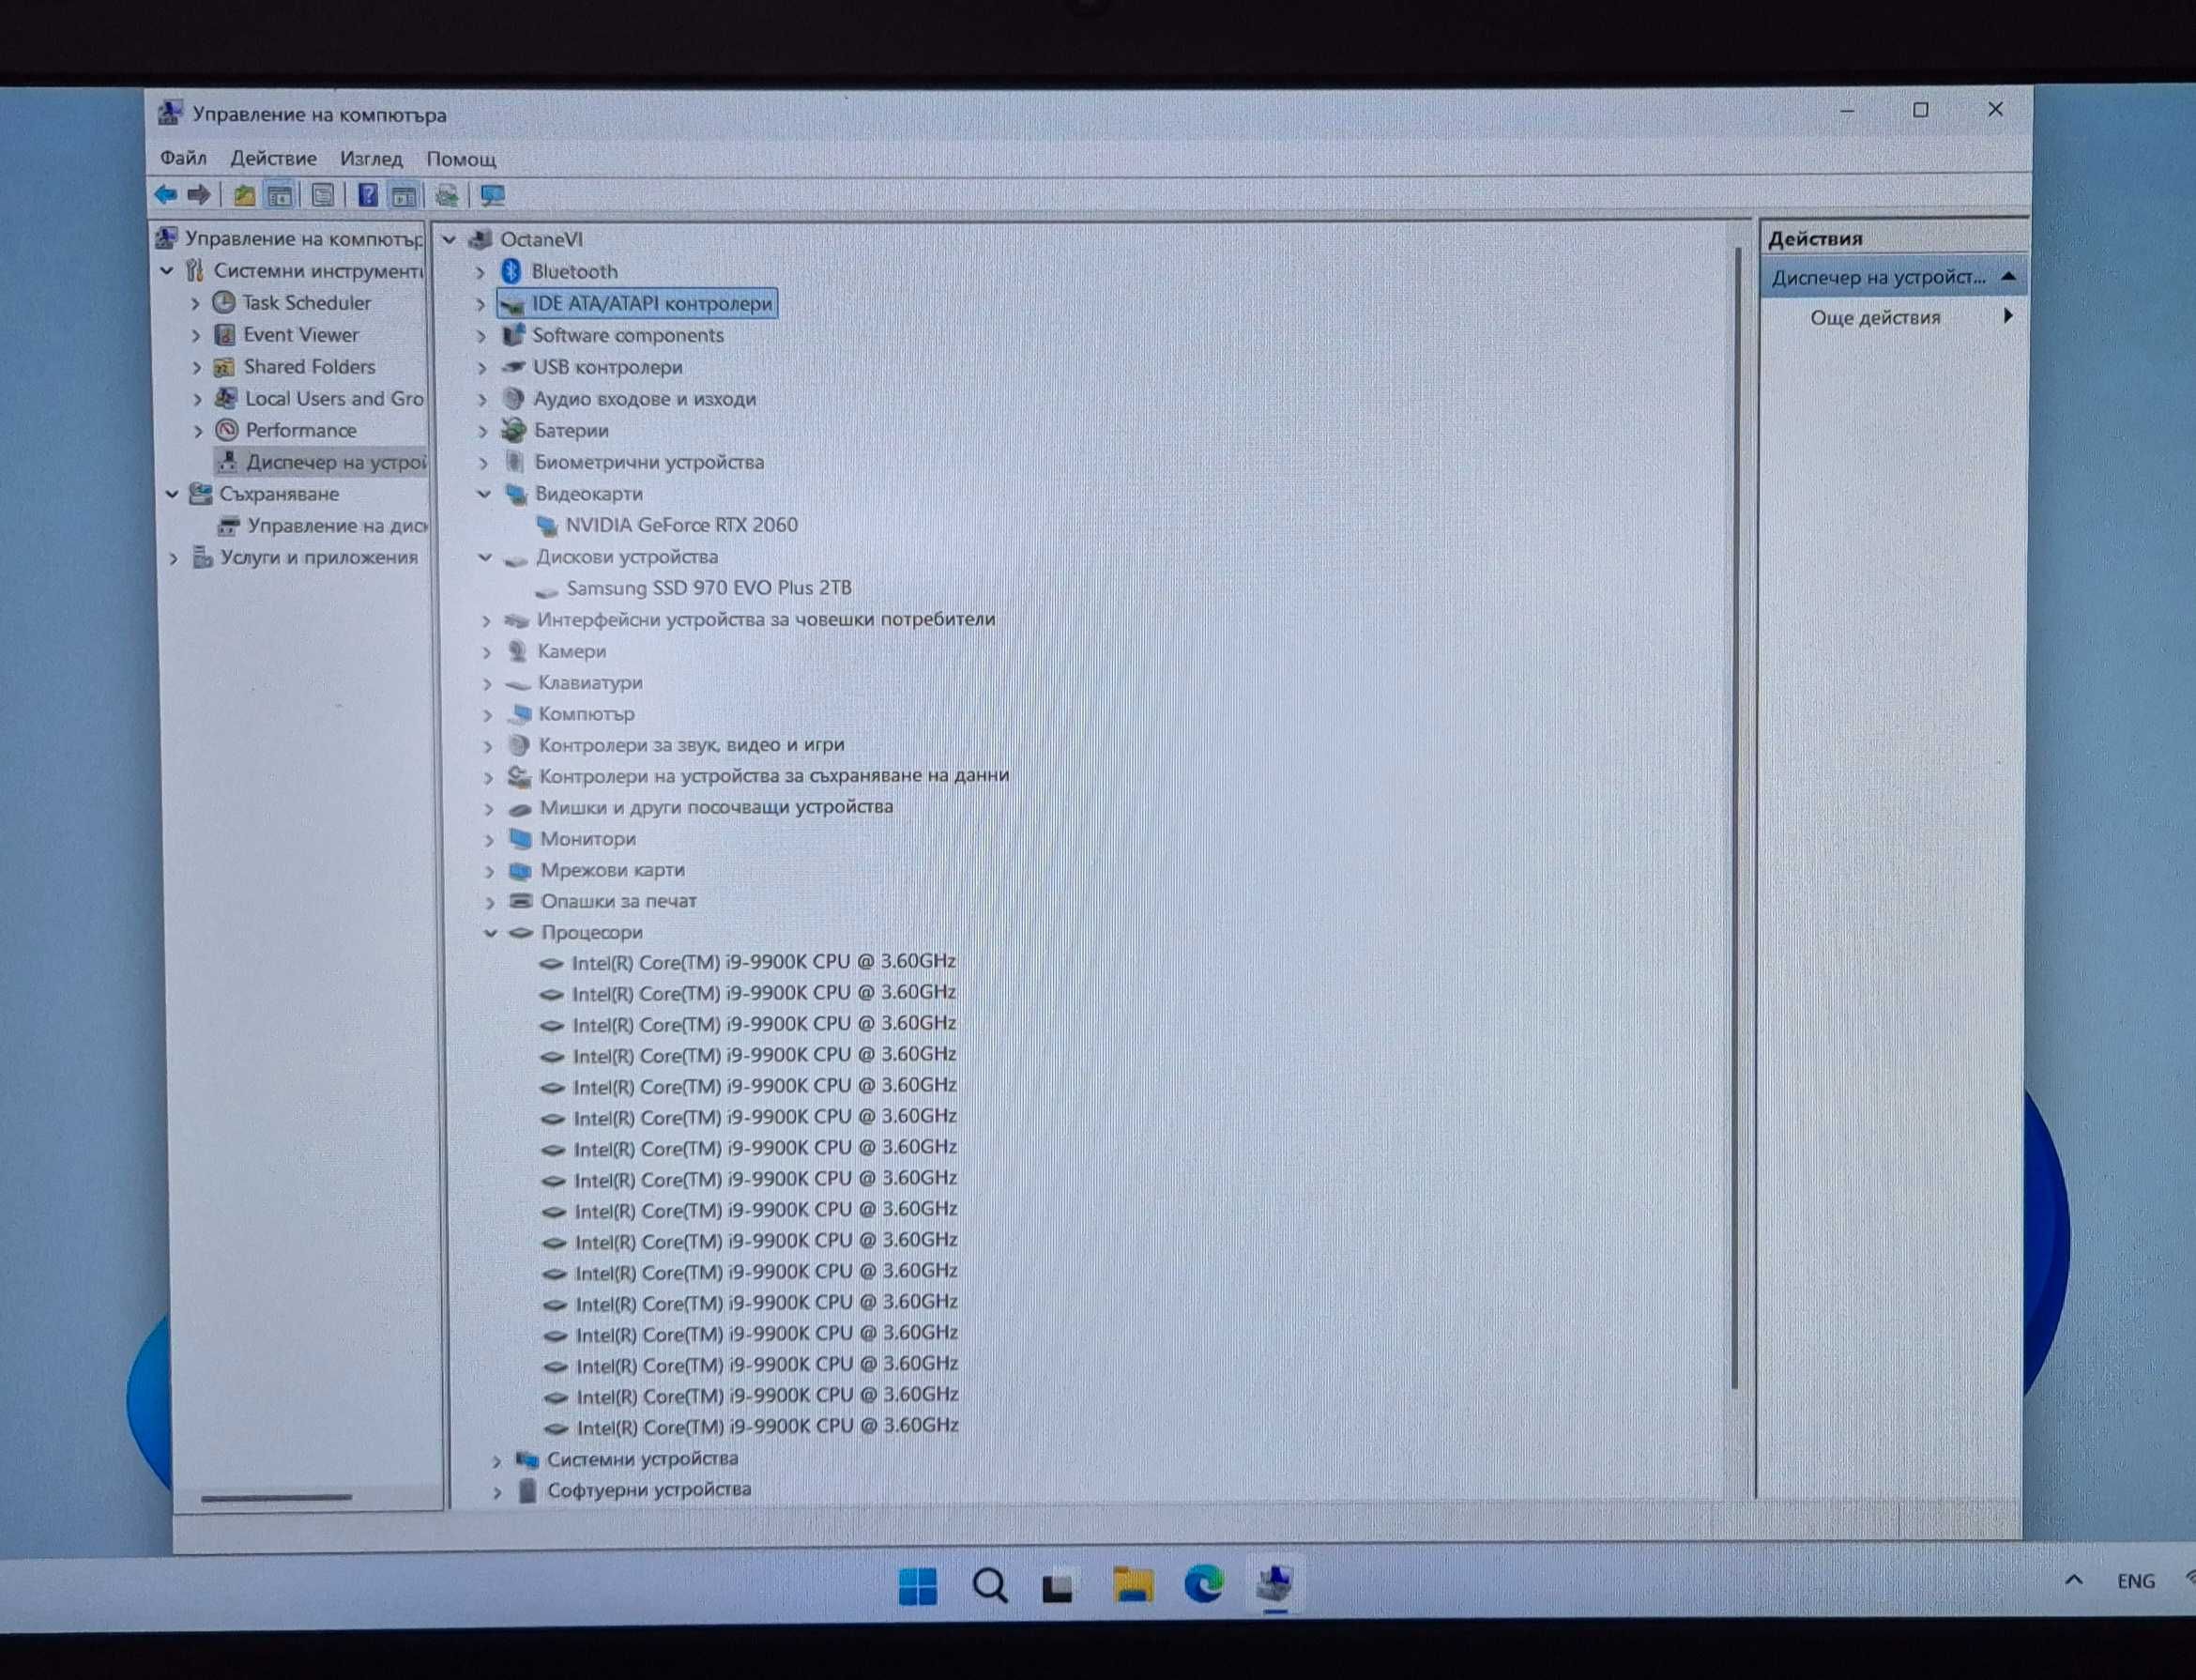Open the Файл menu
This screenshot has height=1680, width=2196.
click(183, 158)
